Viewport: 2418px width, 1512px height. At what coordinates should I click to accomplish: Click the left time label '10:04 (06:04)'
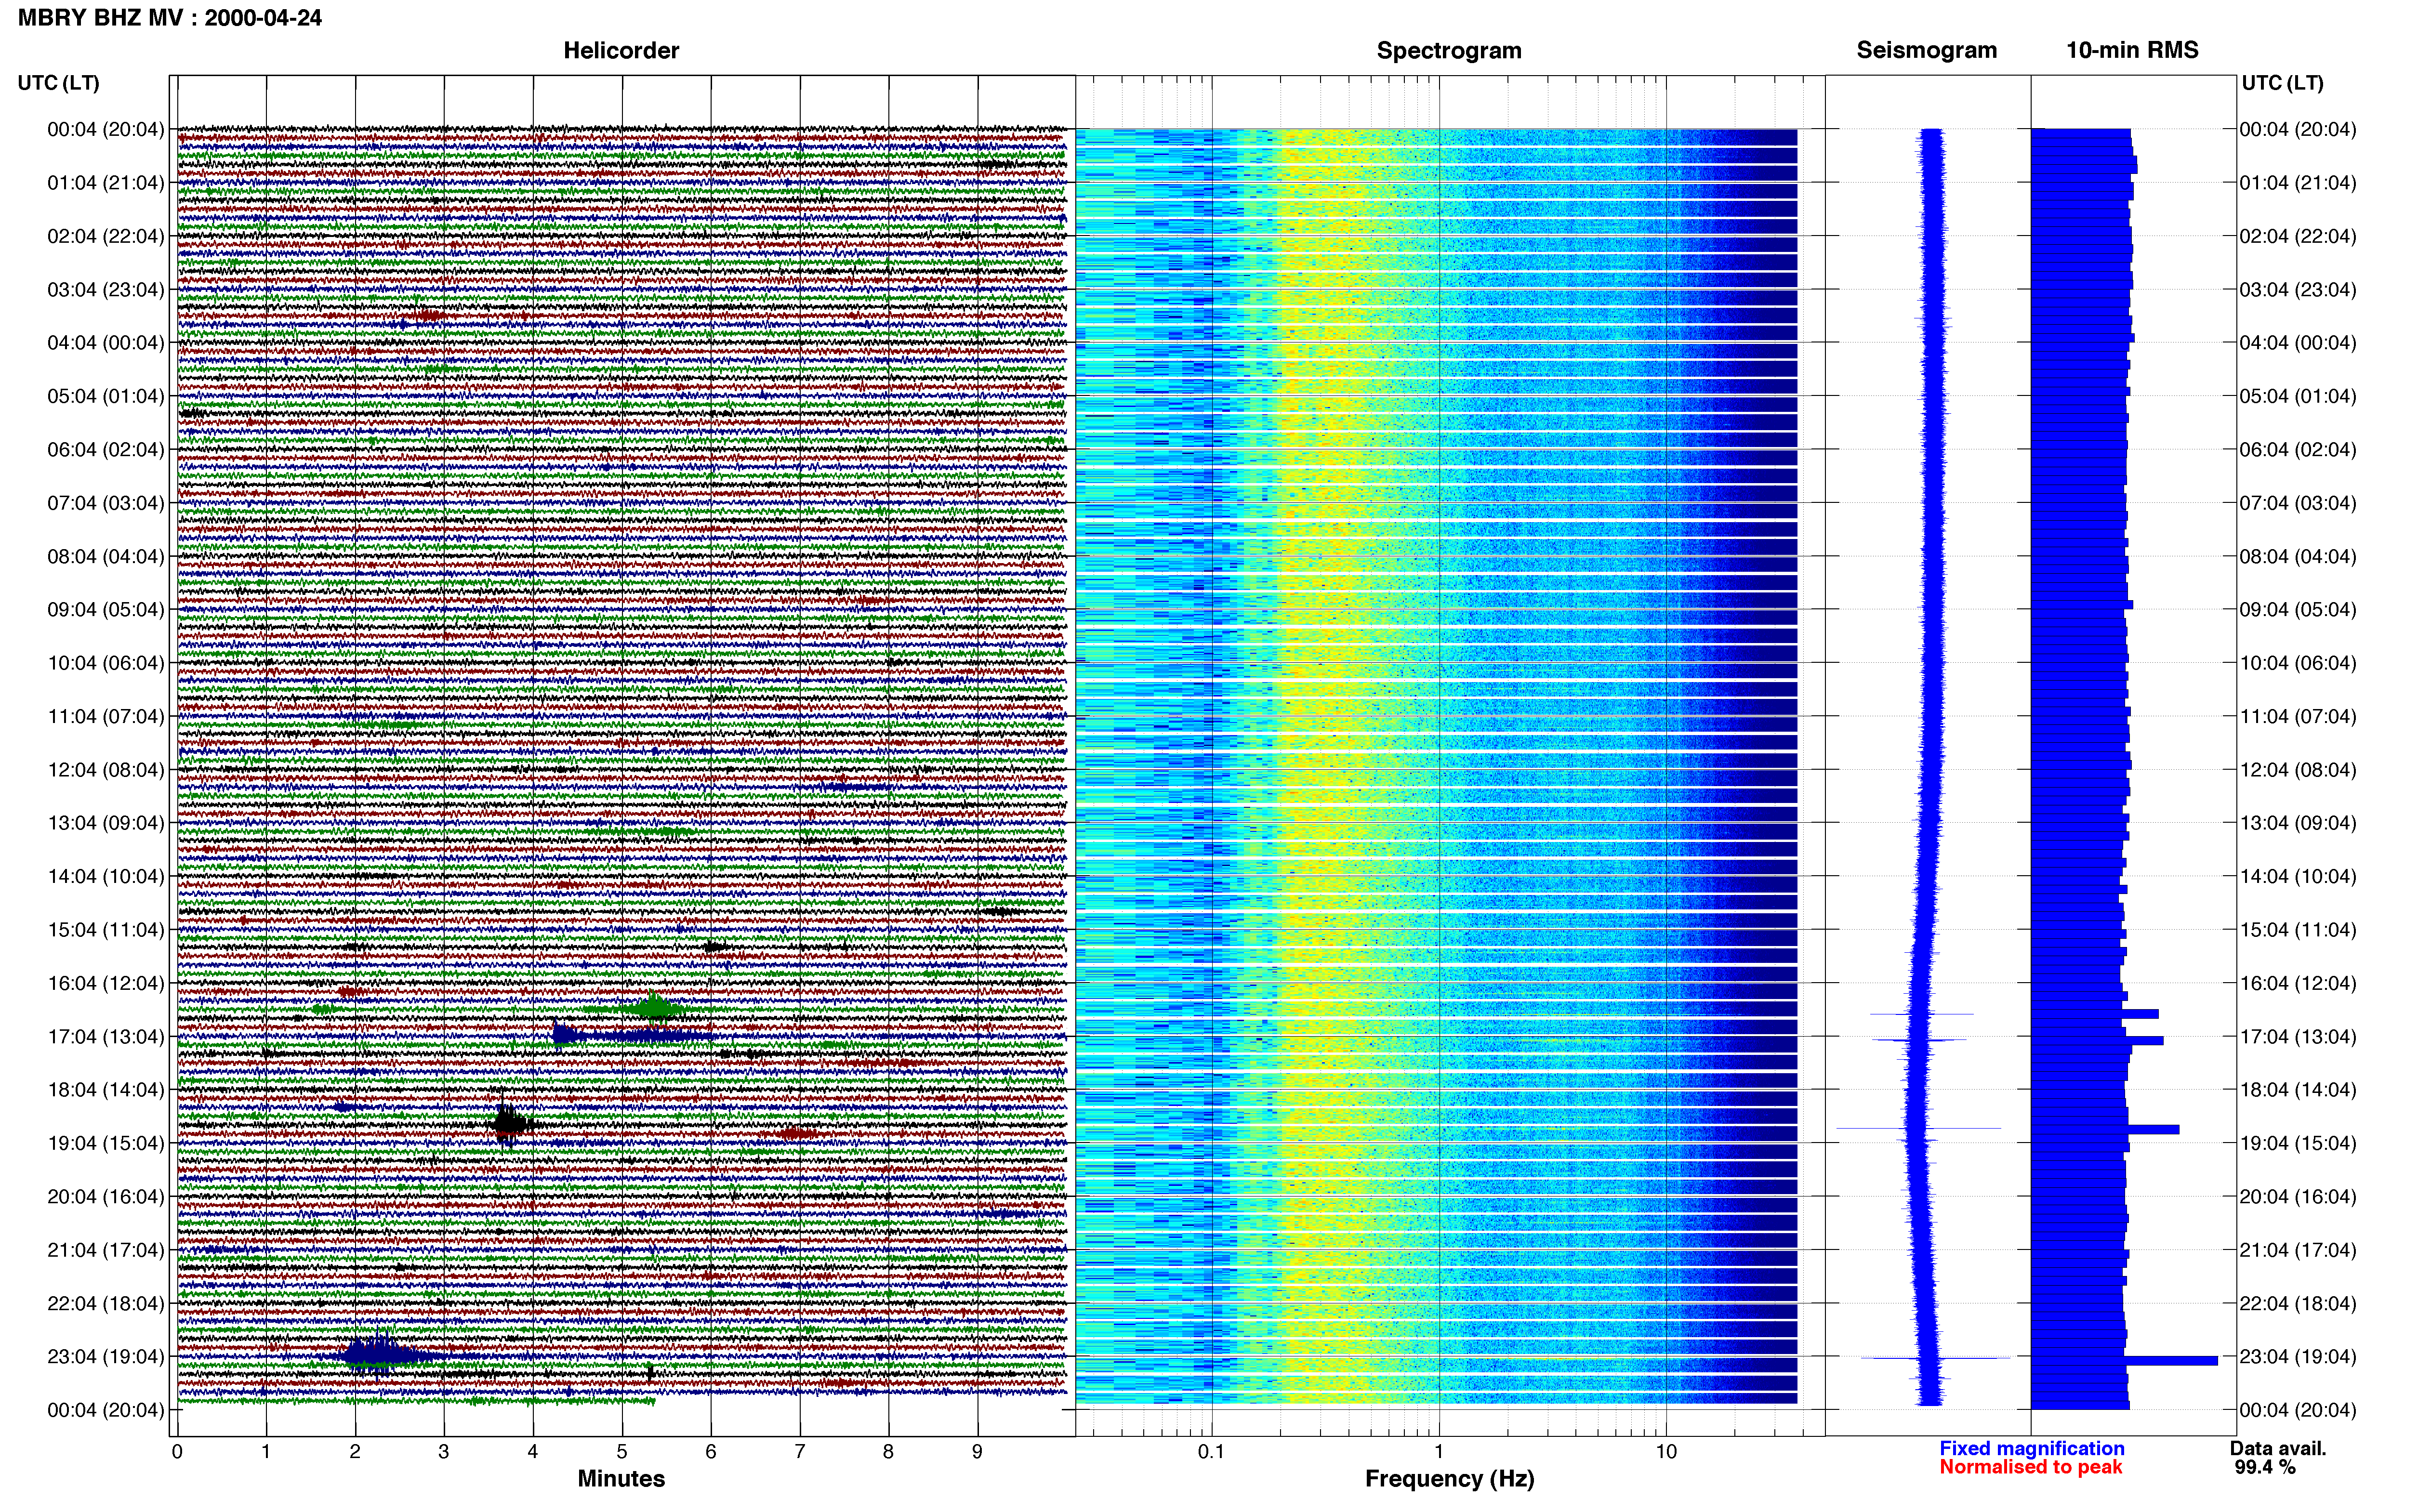[105, 663]
